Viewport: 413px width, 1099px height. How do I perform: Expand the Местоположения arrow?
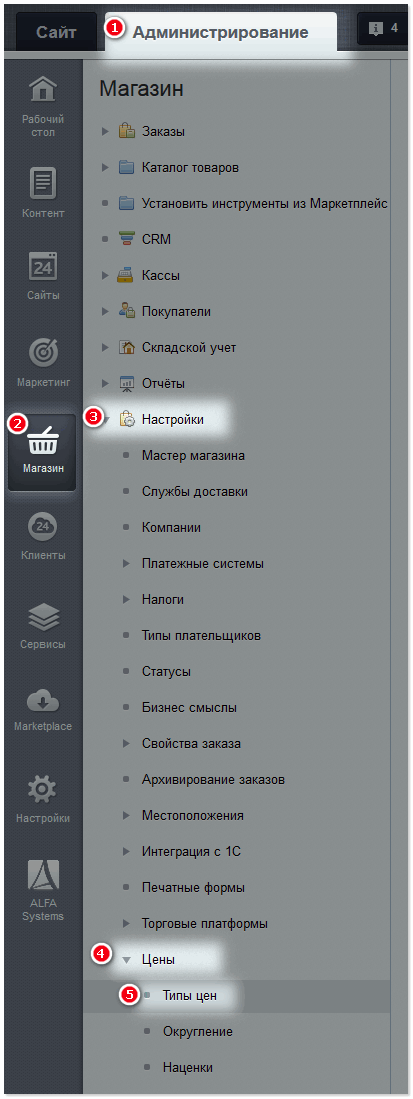click(x=126, y=816)
